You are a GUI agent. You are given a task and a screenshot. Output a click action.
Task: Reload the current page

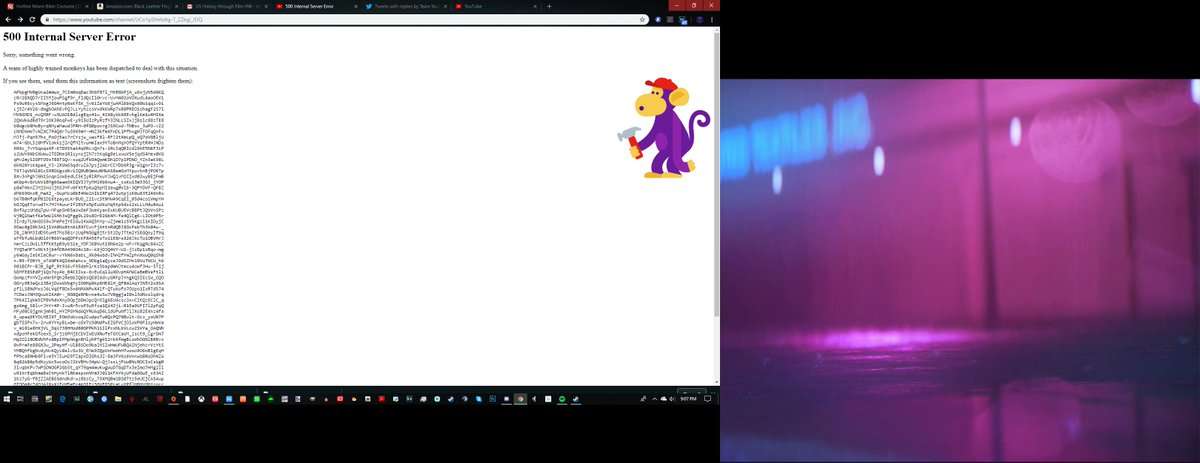(34, 19)
